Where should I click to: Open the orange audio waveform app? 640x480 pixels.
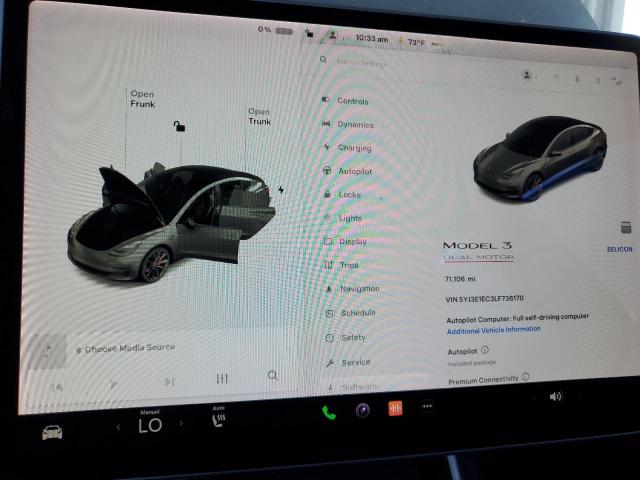(395, 408)
